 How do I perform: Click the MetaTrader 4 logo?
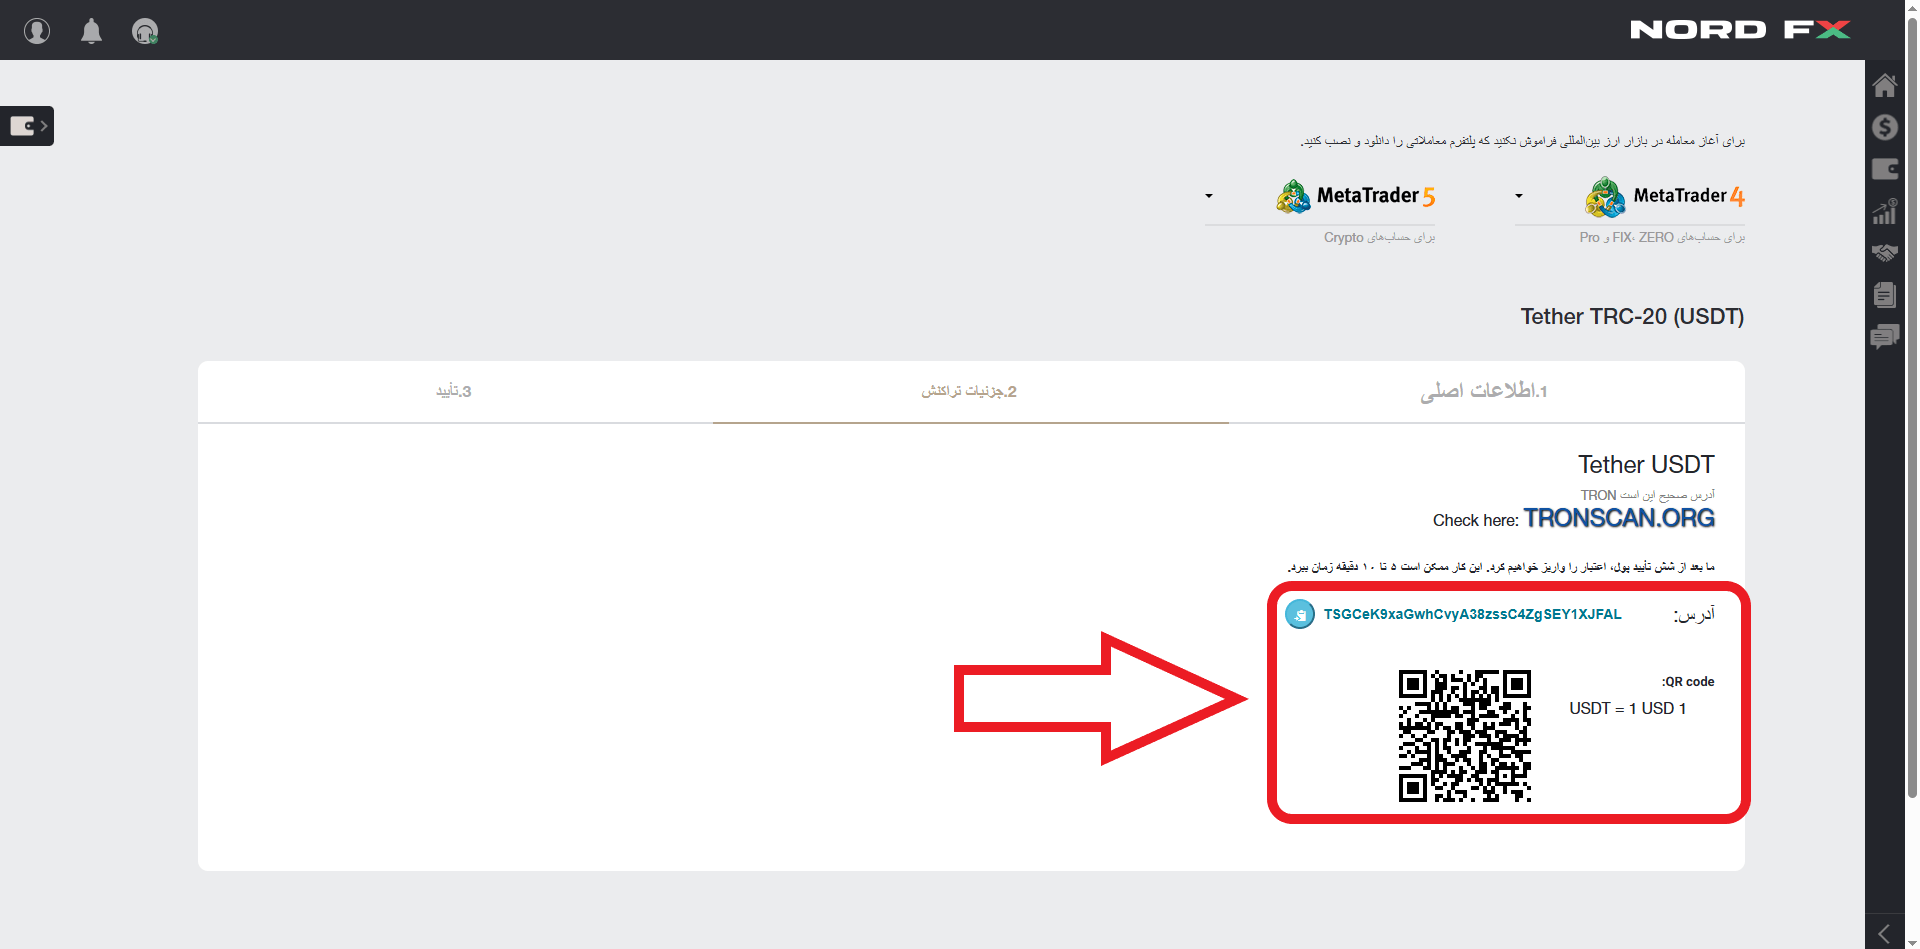tap(1665, 196)
